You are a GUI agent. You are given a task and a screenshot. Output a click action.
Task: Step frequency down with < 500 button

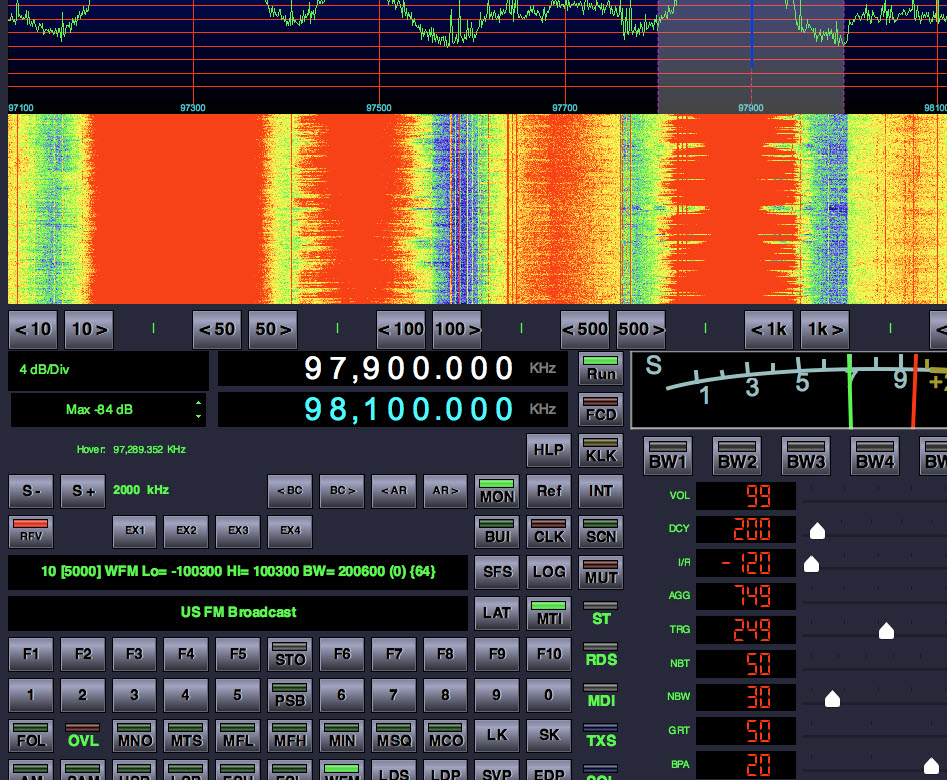584,329
